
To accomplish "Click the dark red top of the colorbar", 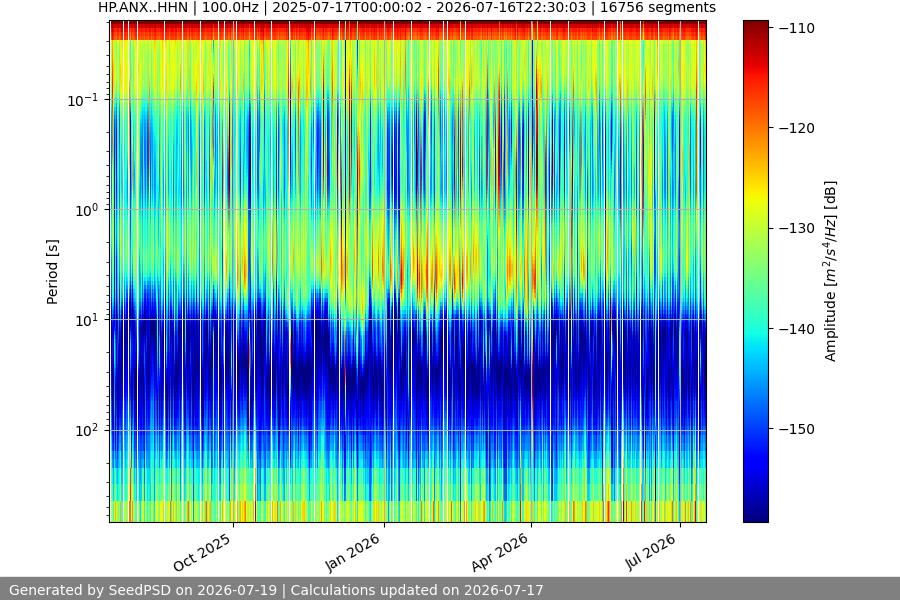I will (755, 25).
